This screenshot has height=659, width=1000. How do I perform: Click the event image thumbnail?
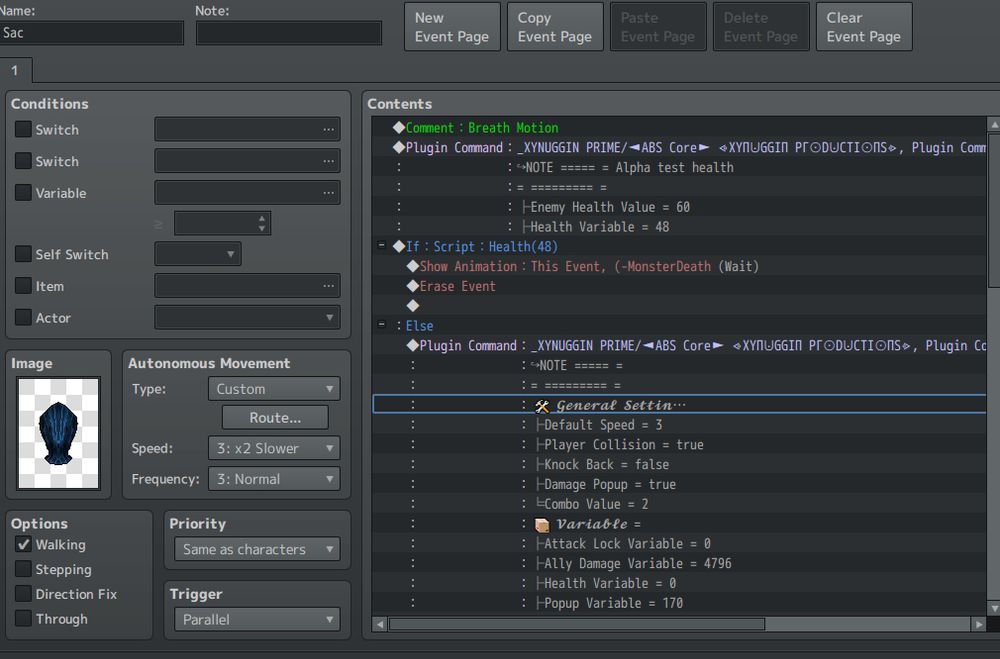(58, 433)
